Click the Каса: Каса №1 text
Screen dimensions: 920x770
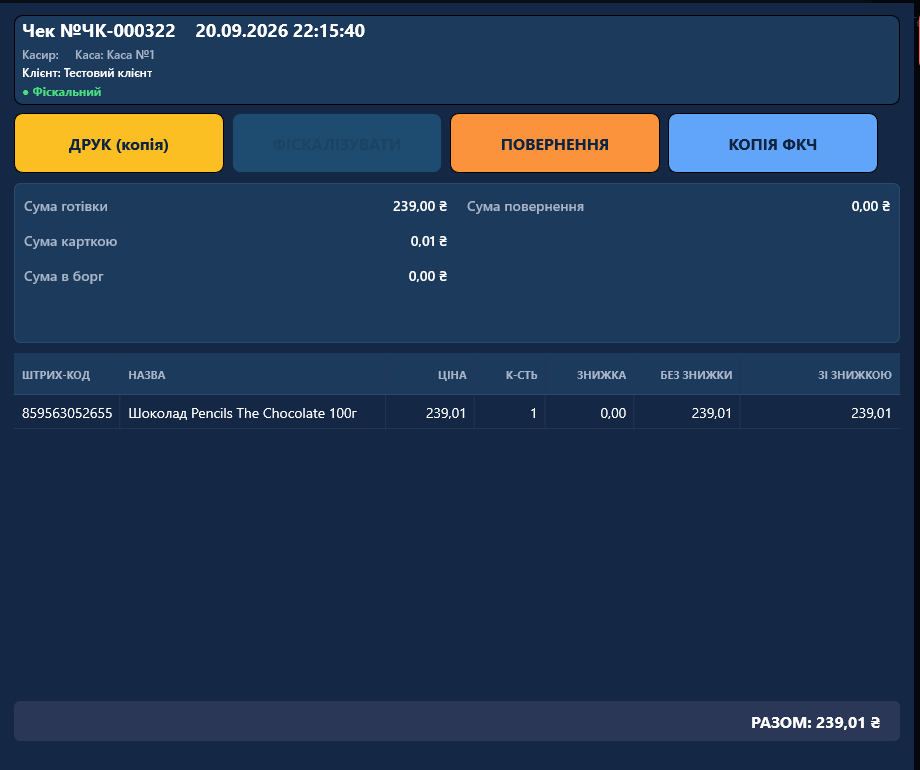click(115, 55)
